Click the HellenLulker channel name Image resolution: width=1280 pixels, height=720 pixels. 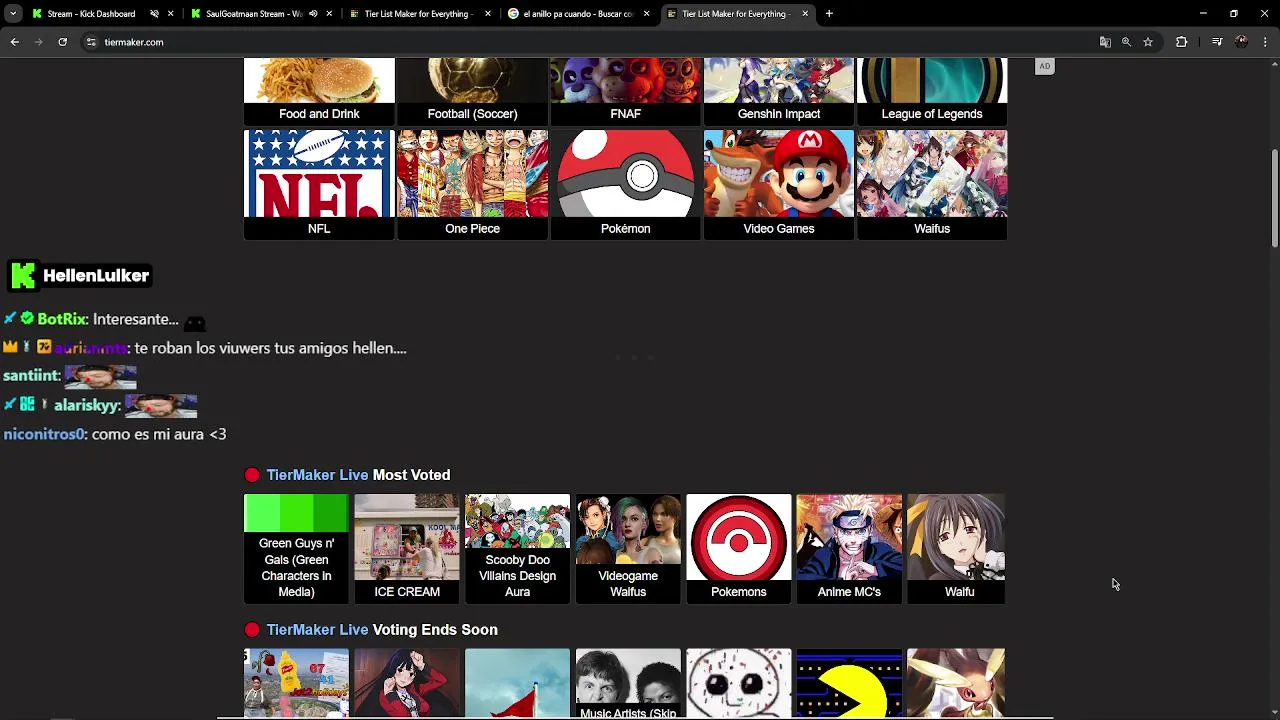click(x=96, y=275)
